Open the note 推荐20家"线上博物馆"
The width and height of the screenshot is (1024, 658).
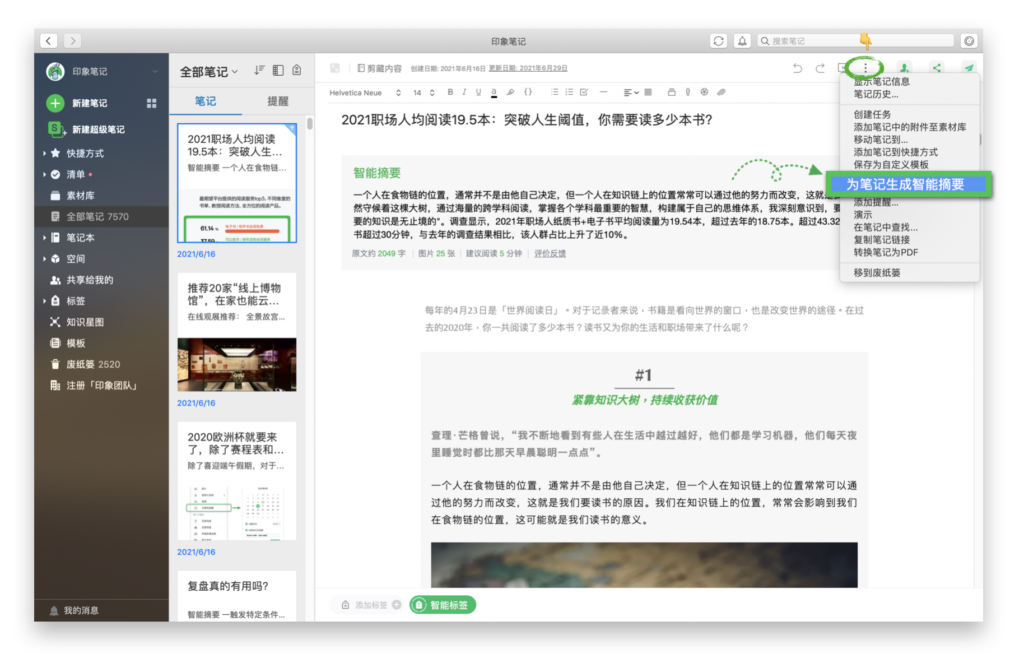point(236,332)
